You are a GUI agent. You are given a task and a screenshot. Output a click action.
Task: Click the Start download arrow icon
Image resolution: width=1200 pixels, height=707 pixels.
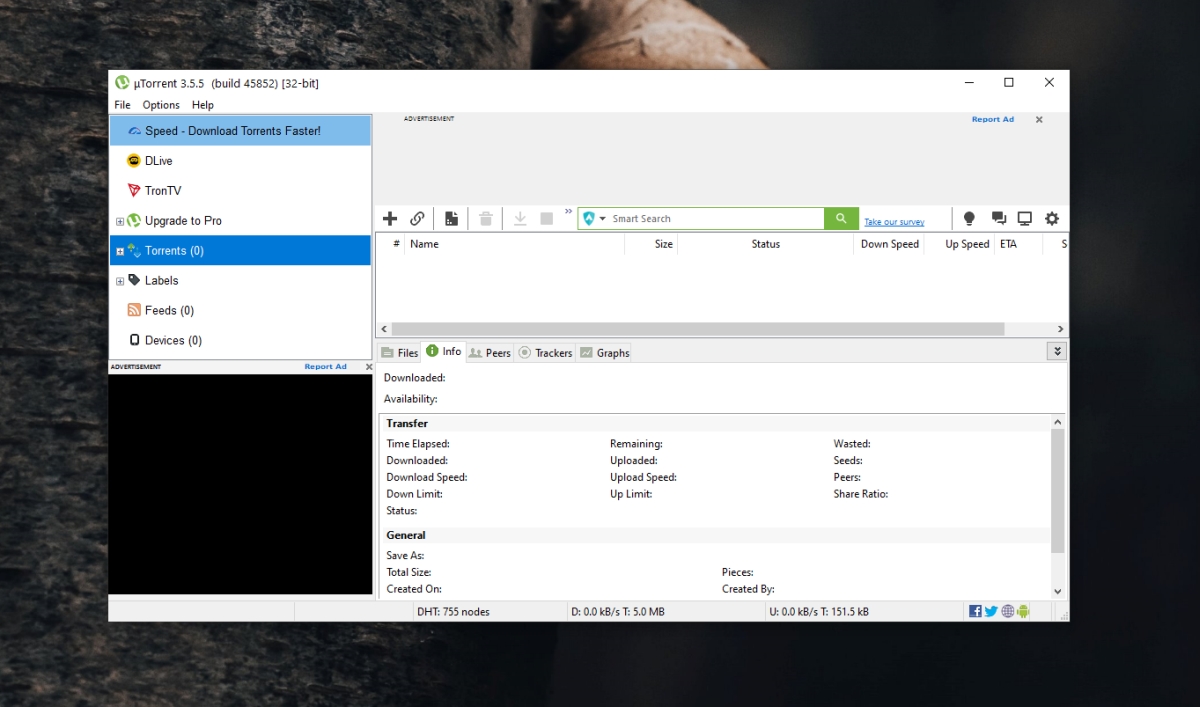(x=520, y=218)
